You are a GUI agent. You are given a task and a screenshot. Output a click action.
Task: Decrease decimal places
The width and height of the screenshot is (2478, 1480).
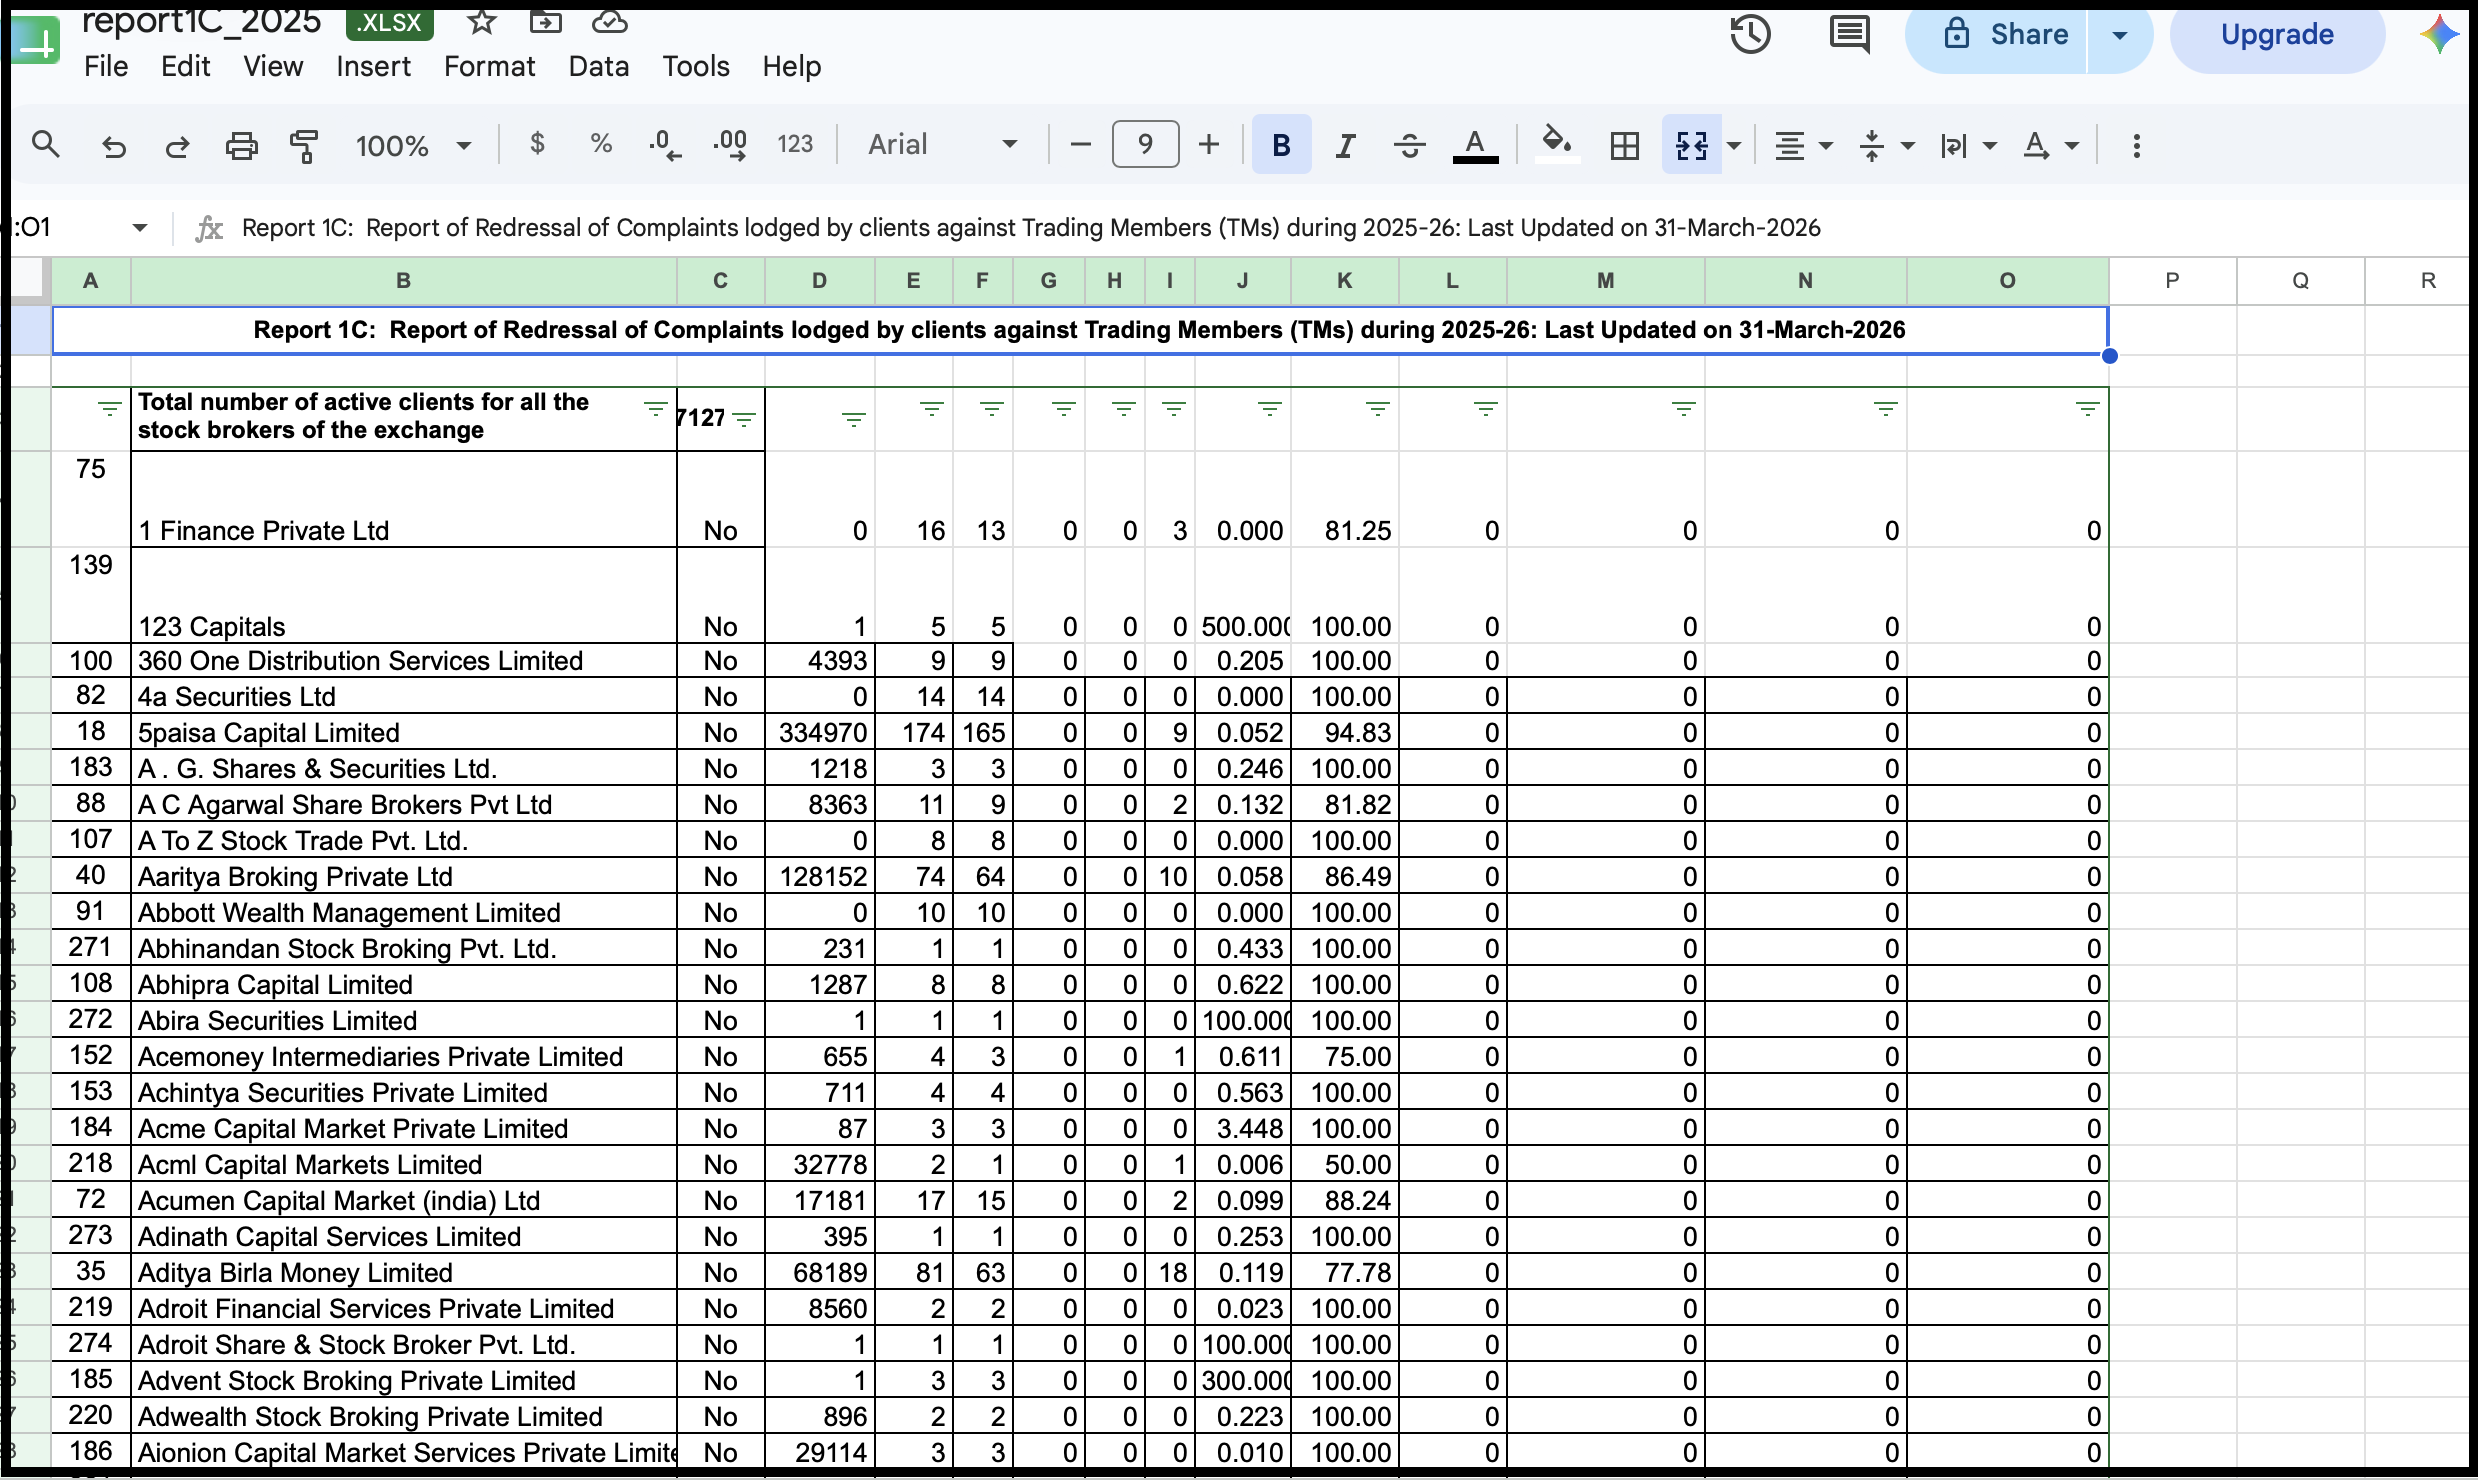pyautogui.click(x=665, y=145)
